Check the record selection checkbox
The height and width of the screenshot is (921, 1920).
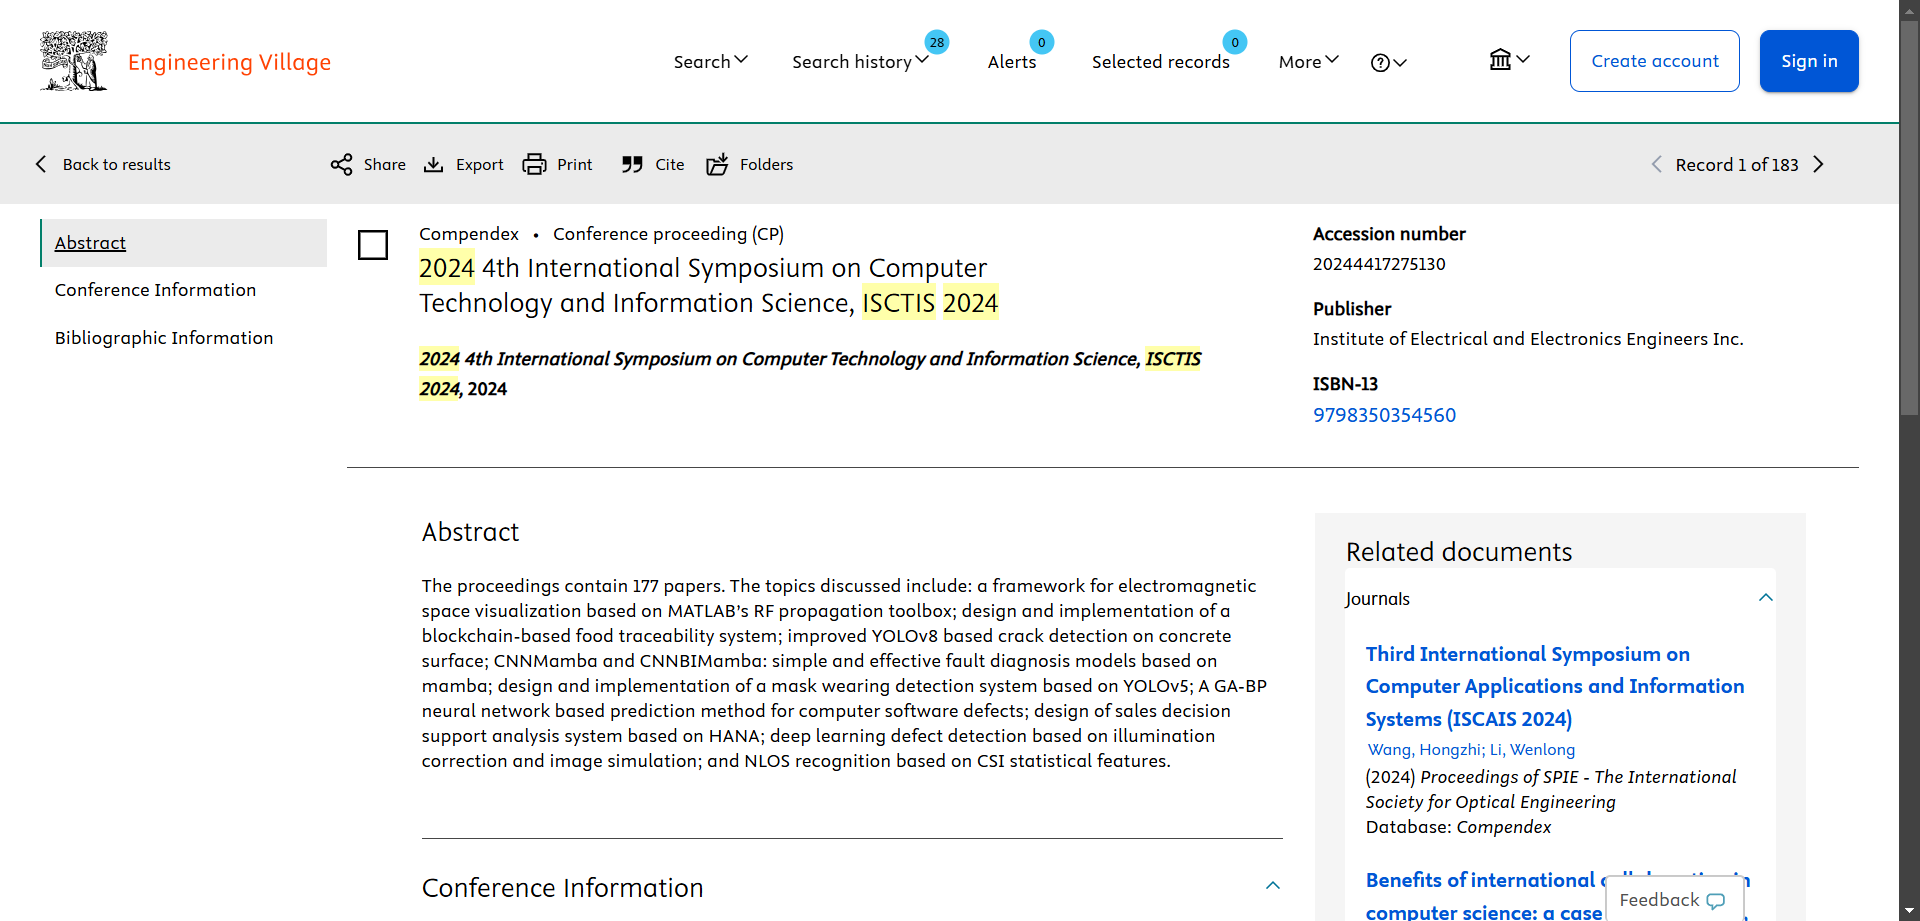pos(373,245)
